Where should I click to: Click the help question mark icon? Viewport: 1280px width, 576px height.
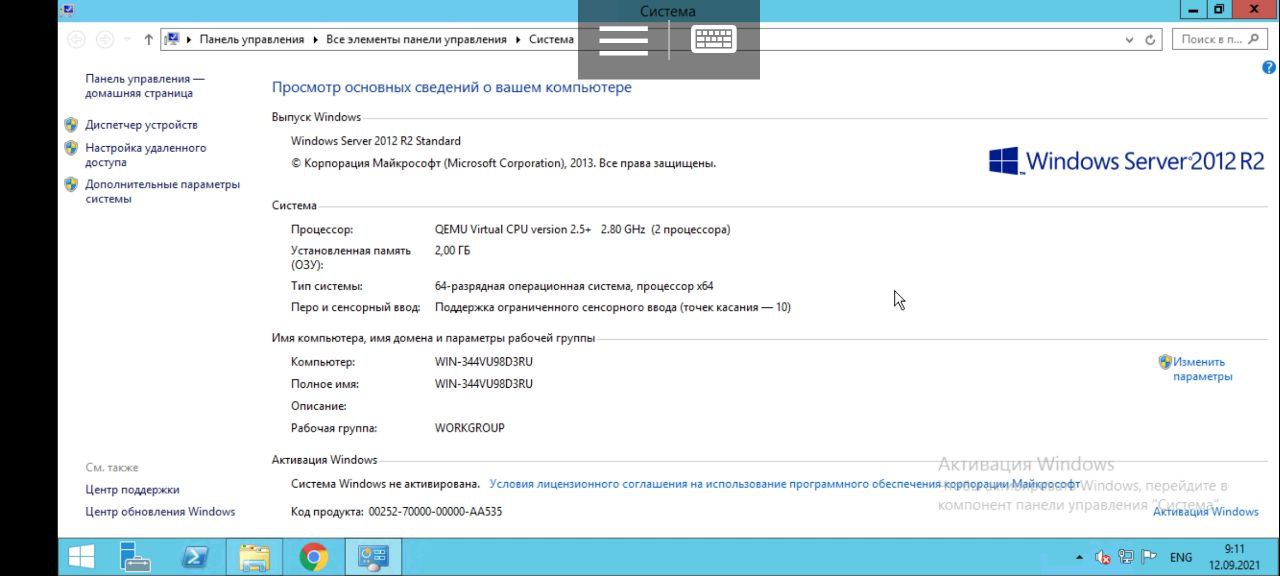click(1270, 68)
